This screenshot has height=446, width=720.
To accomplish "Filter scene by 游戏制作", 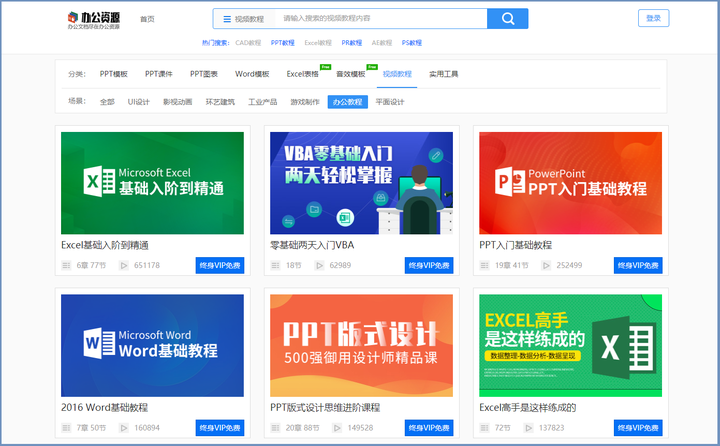I will tap(305, 102).
